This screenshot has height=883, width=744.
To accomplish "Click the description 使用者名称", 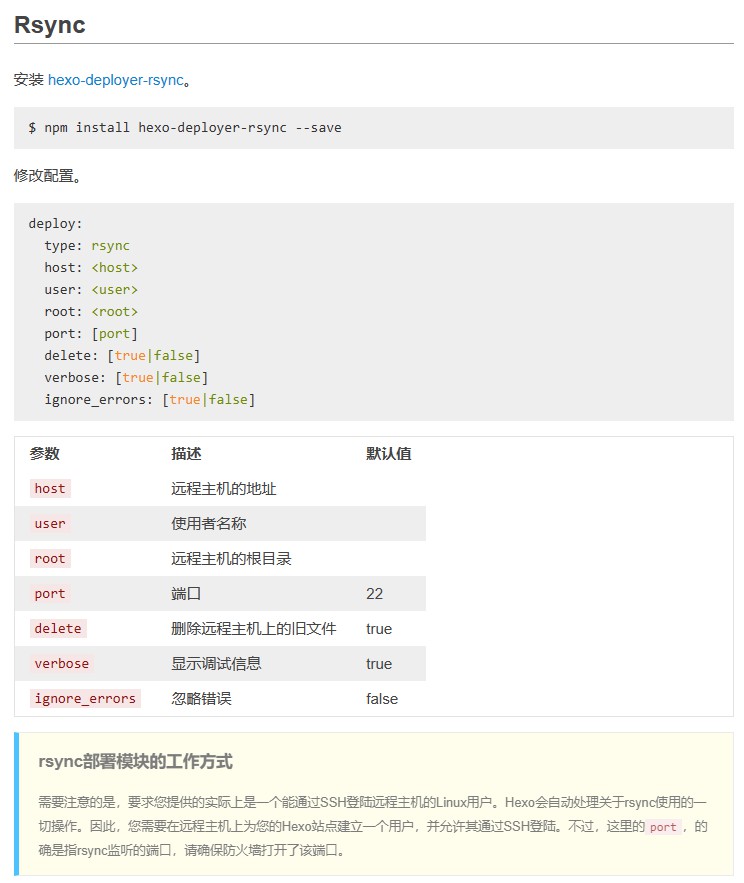I will pos(209,523).
